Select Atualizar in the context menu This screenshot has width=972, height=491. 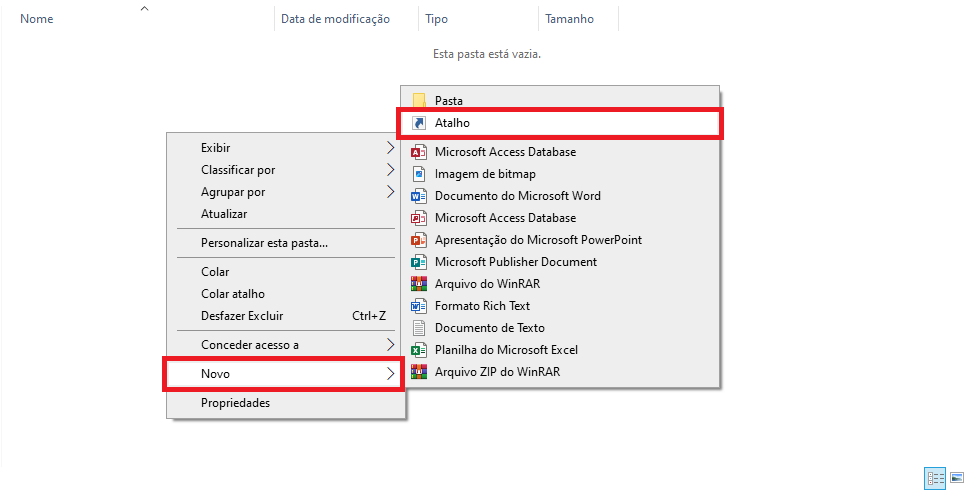(x=224, y=214)
